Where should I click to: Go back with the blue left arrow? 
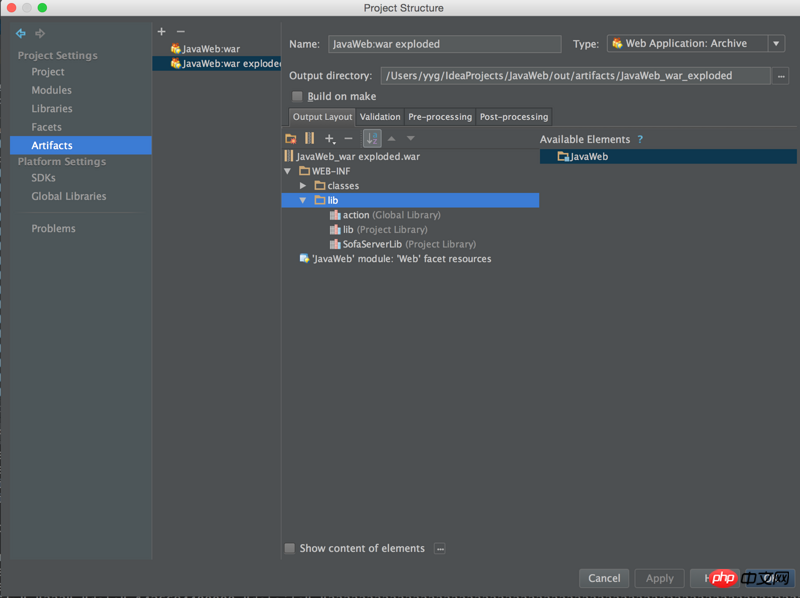[20, 34]
